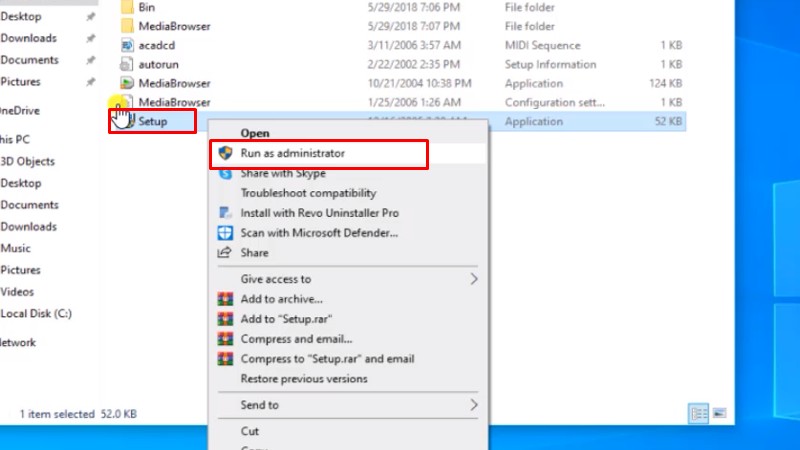The width and height of the screenshot is (800, 450).
Task: Click the acadcd MIDI file icon
Action: point(127,45)
